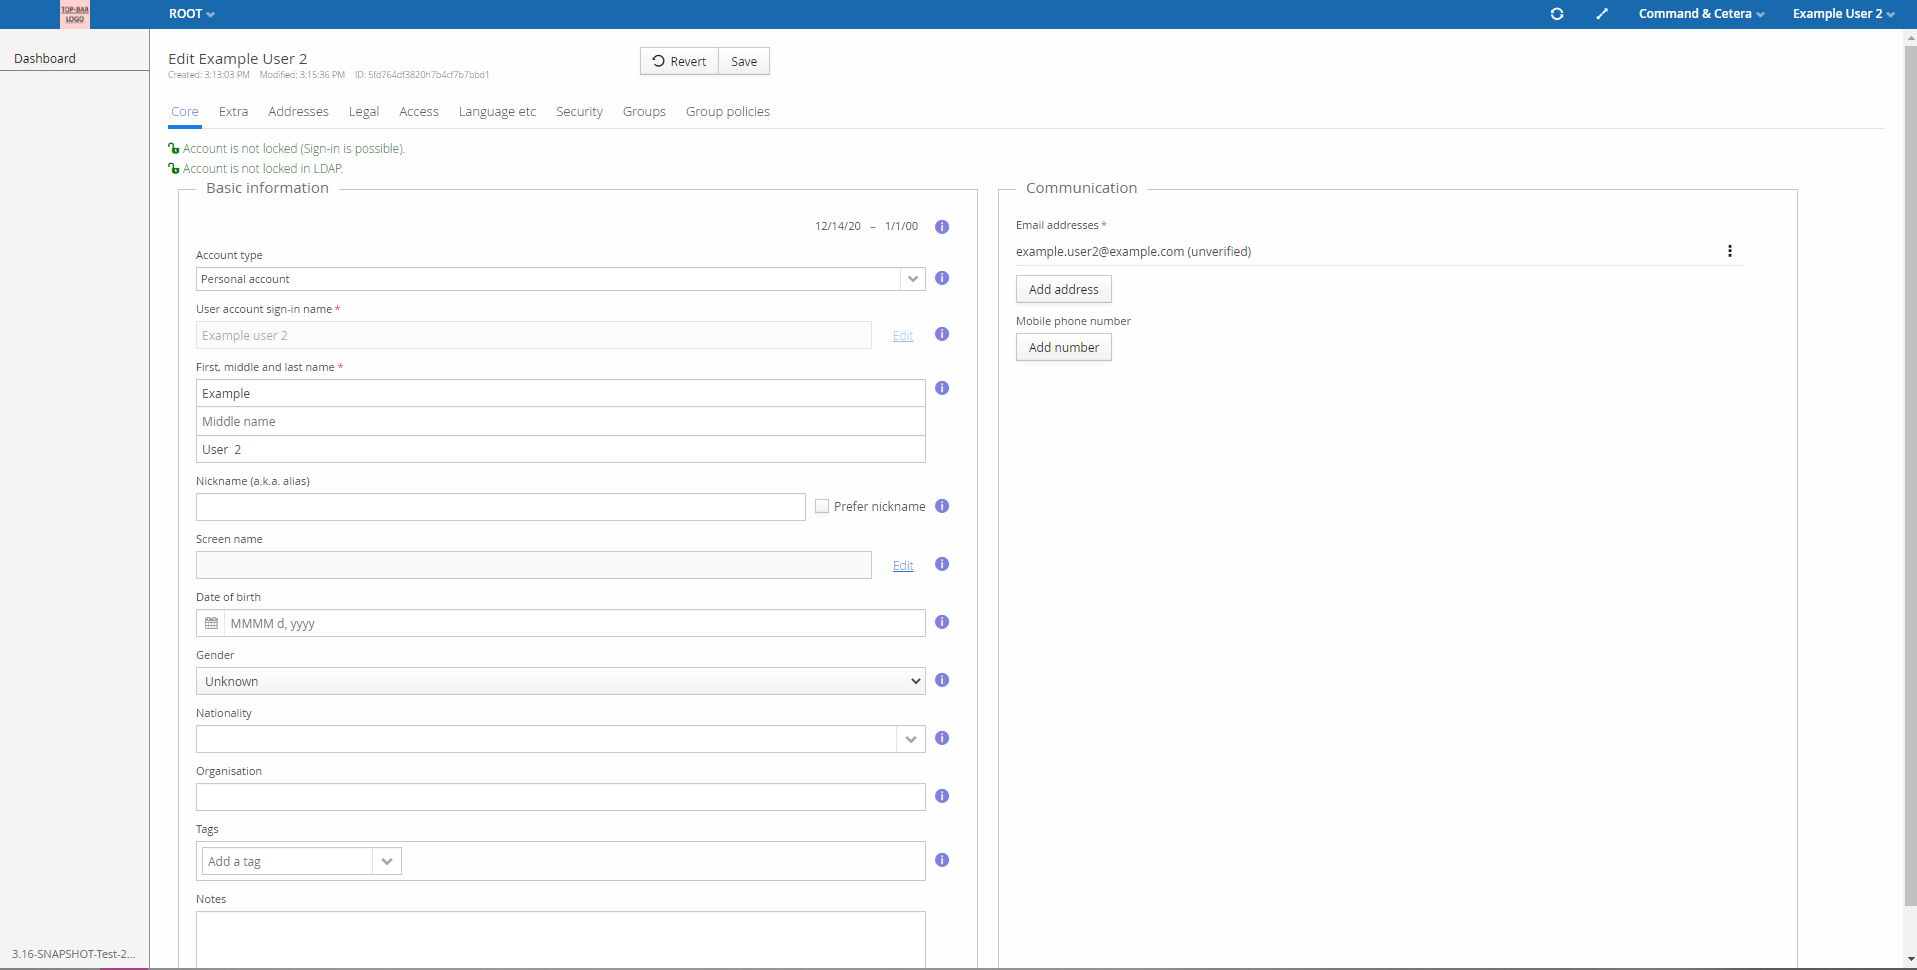The image size is (1917, 970).
Task: Click info icon next to Tags
Action: (941, 860)
